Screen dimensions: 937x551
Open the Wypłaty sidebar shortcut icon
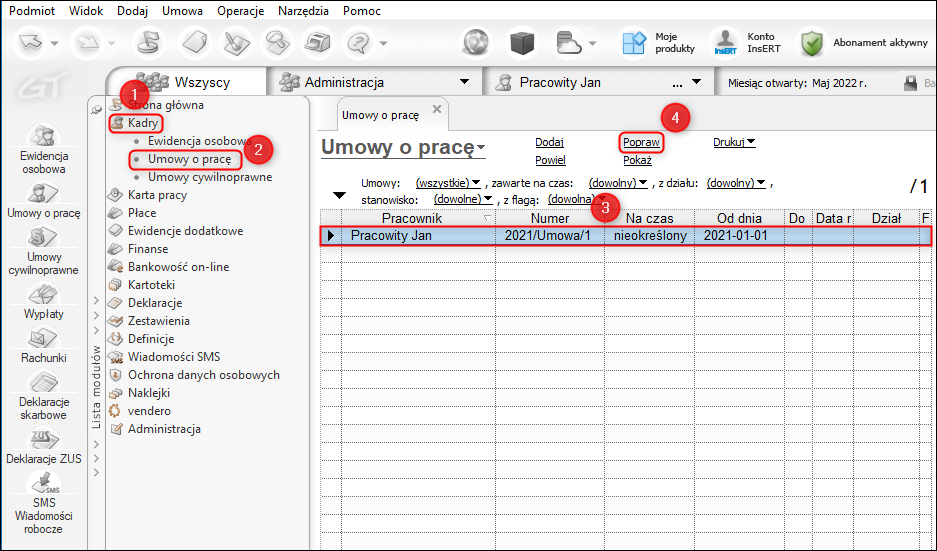(x=43, y=295)
